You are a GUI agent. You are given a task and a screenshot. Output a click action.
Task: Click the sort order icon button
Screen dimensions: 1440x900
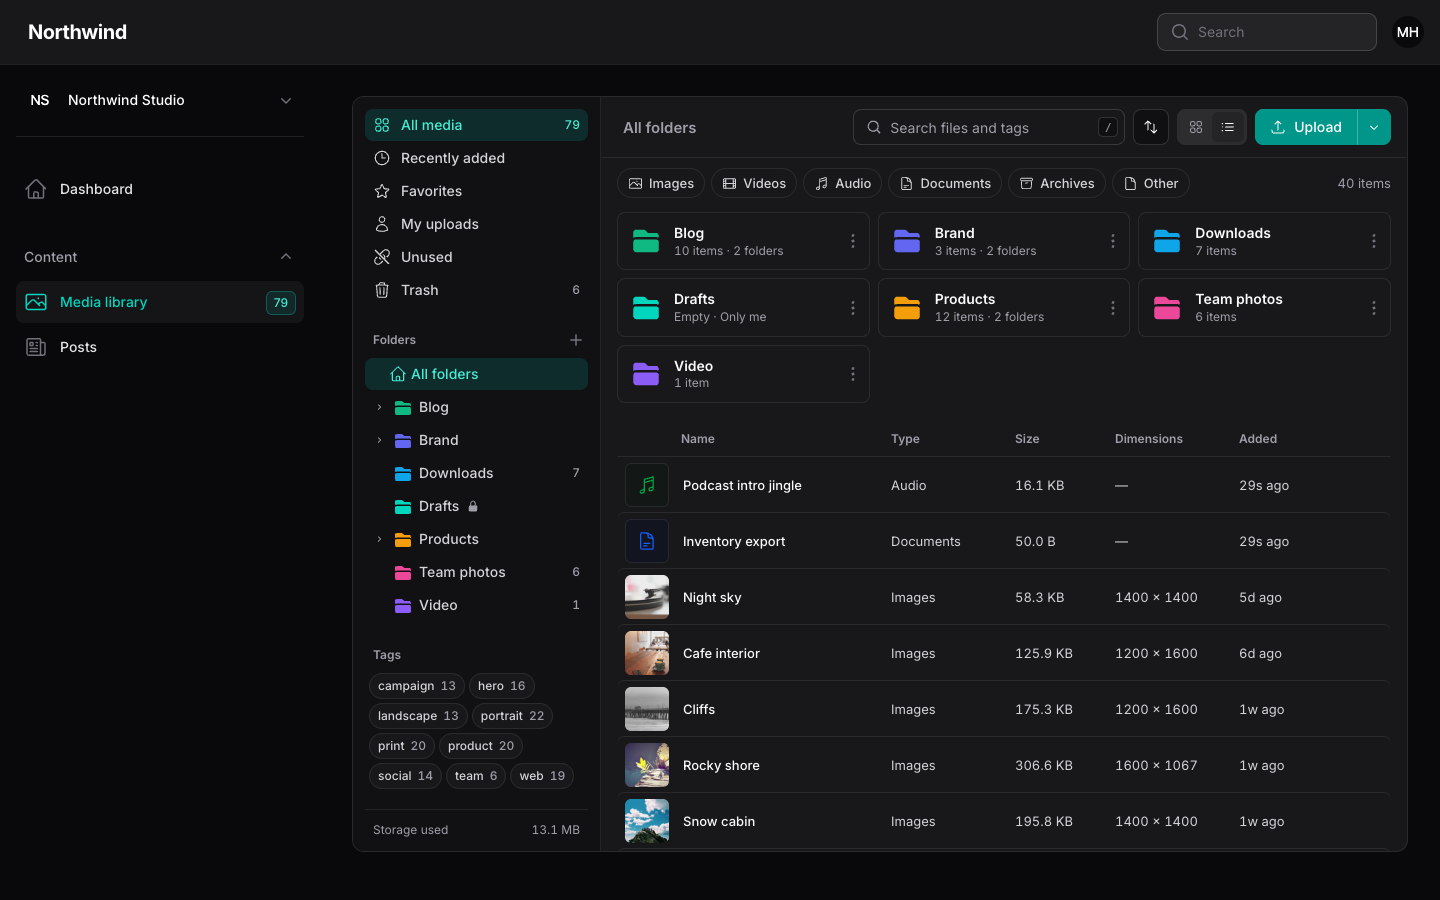point(1150,127)
